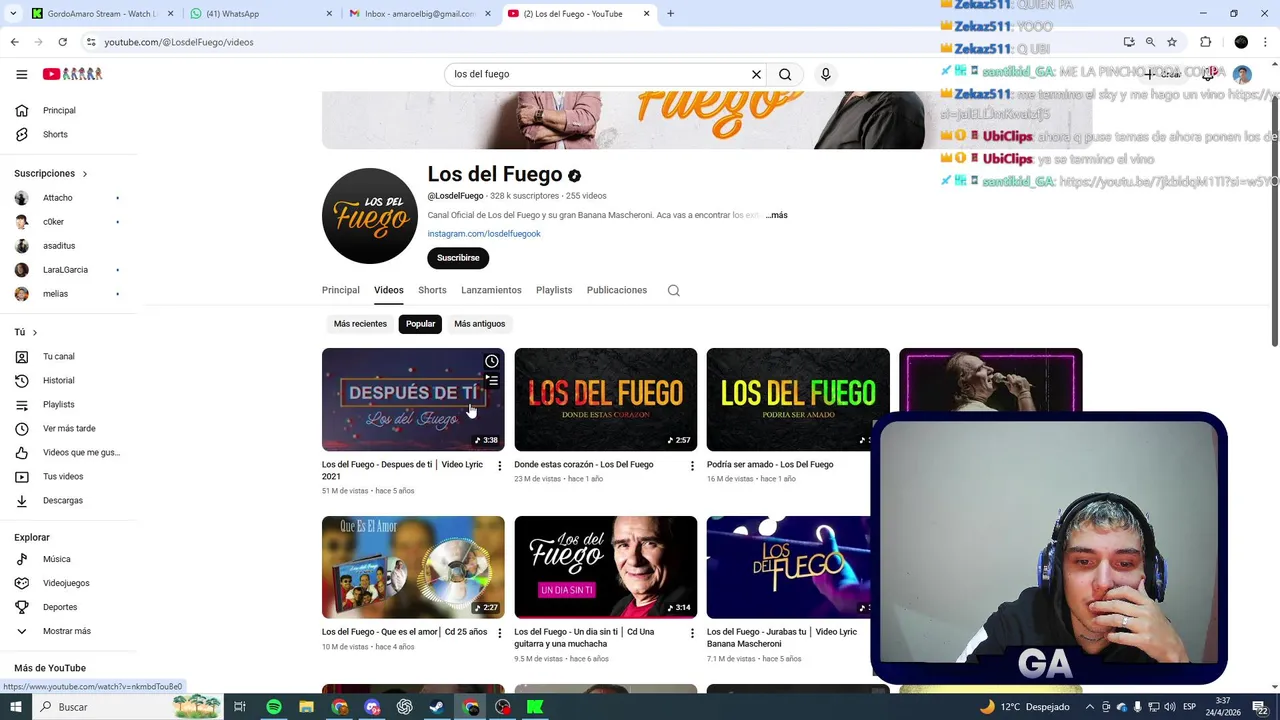Switch to Lanzamientos tab
This screenshot has height=720, width=1280.
click(491, 290)
